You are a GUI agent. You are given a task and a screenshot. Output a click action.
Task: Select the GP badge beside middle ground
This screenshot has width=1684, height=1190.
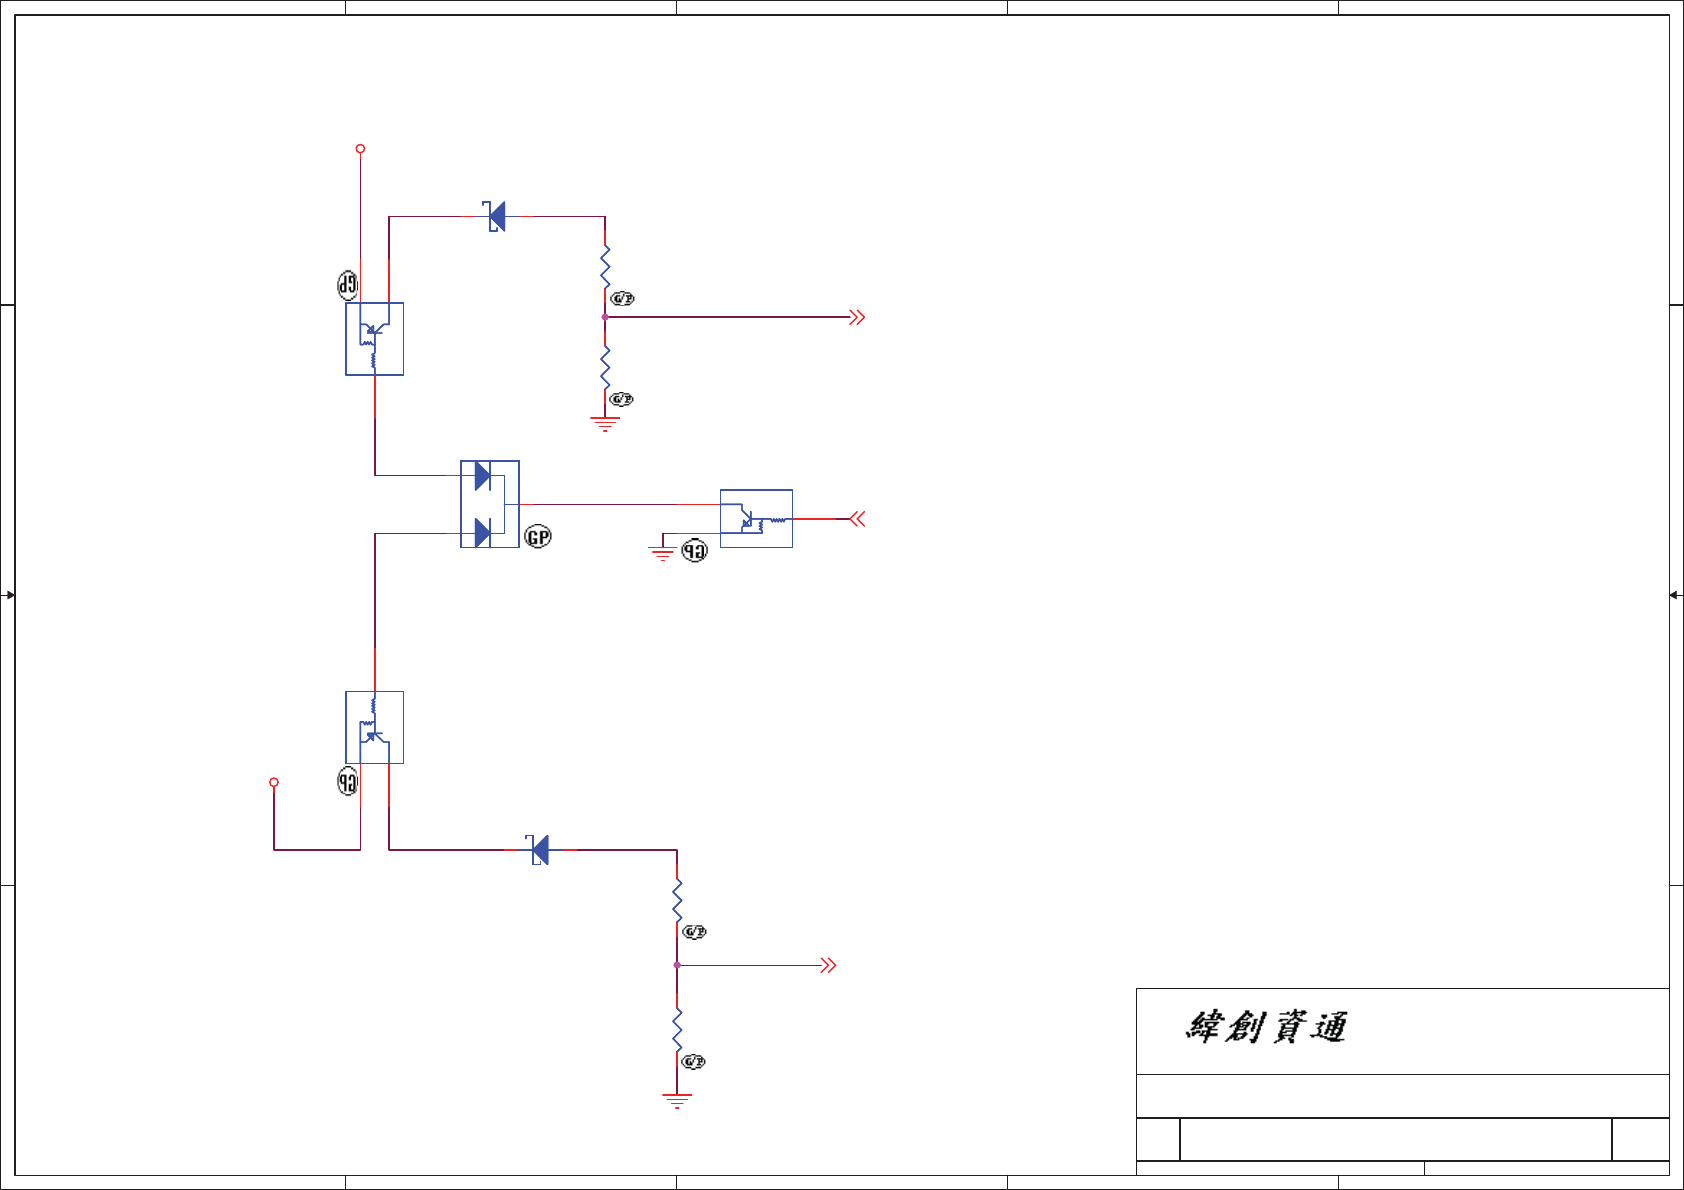tap(694, 550)
